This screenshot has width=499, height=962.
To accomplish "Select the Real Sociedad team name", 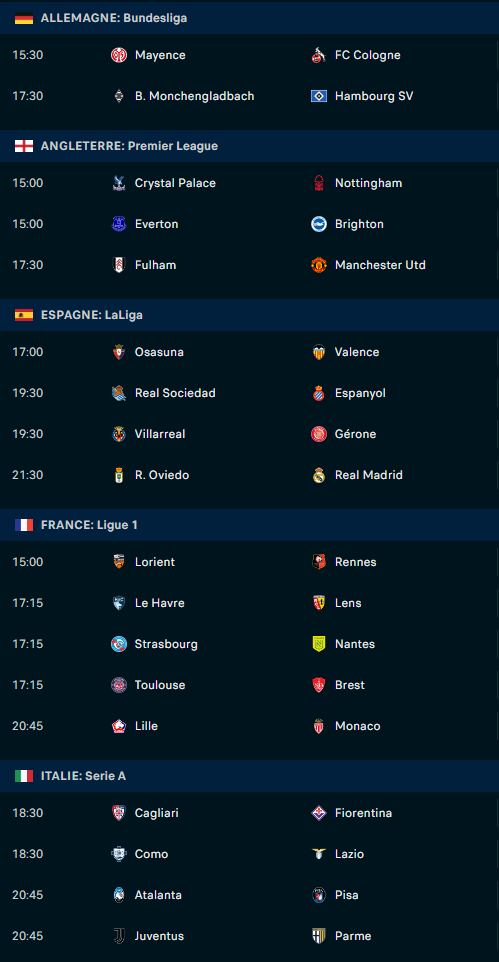I will (175, 393).
